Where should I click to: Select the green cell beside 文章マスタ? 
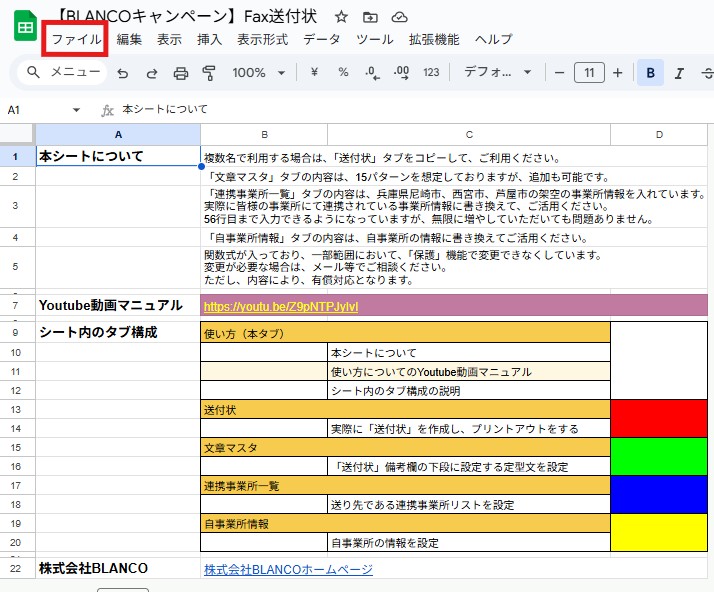tap(659, 457)
